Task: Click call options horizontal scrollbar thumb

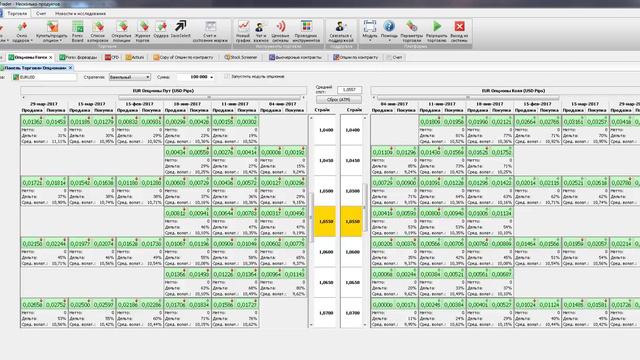Action: [x=468, y=98]
